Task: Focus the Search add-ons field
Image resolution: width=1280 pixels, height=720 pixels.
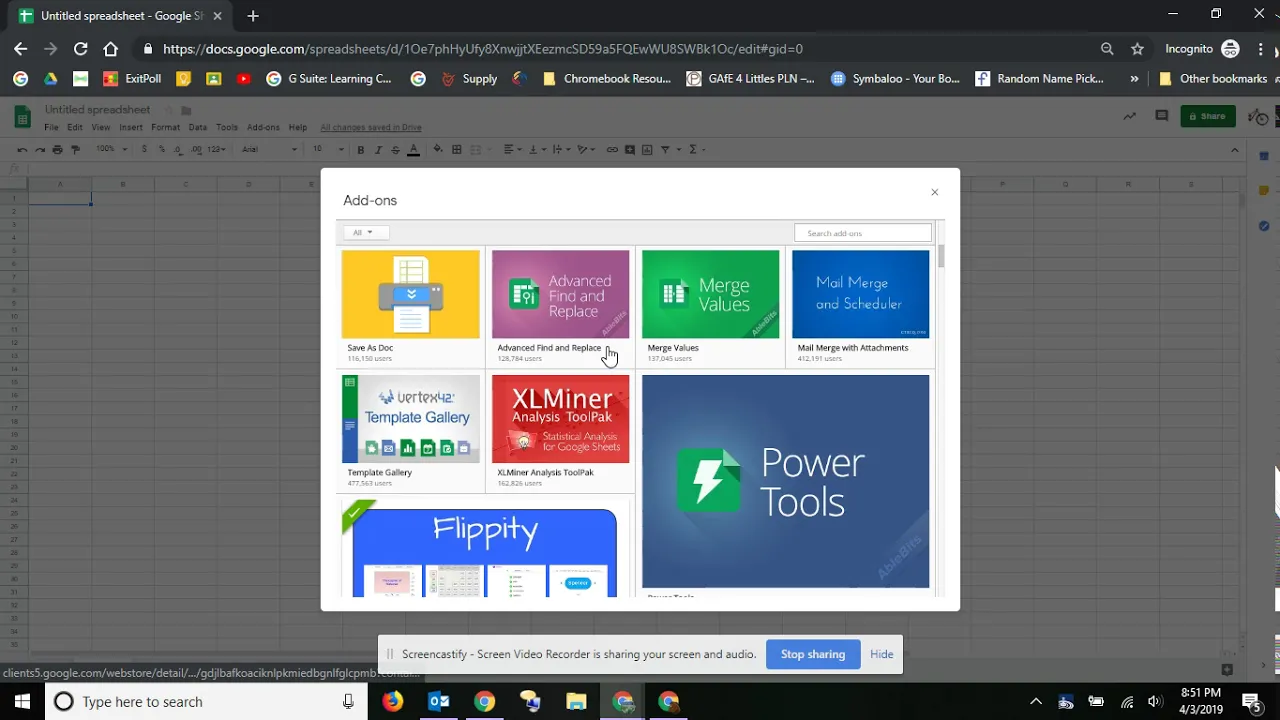Action: click(862, 233)
